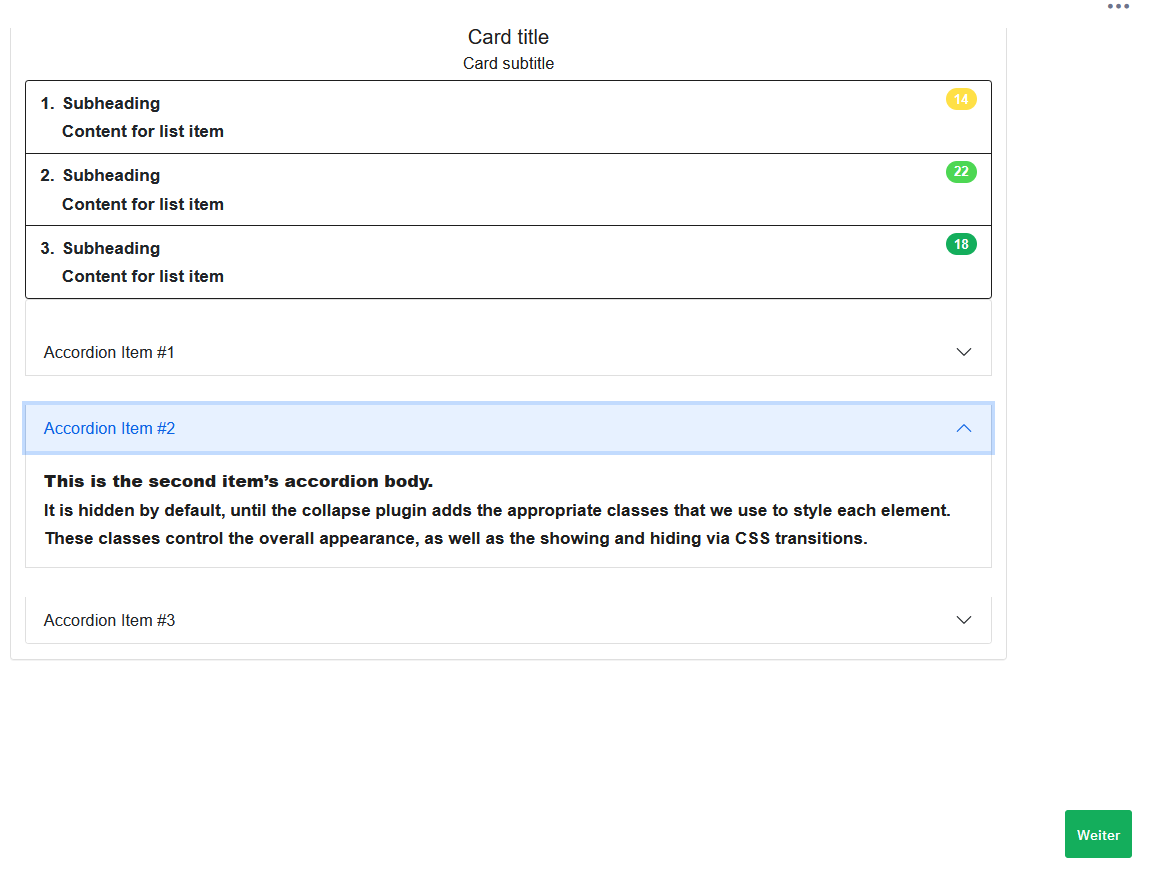This screenshot has width=1155, height=872.
Task: Select the first list item Subheading
Action: point(111,103)
